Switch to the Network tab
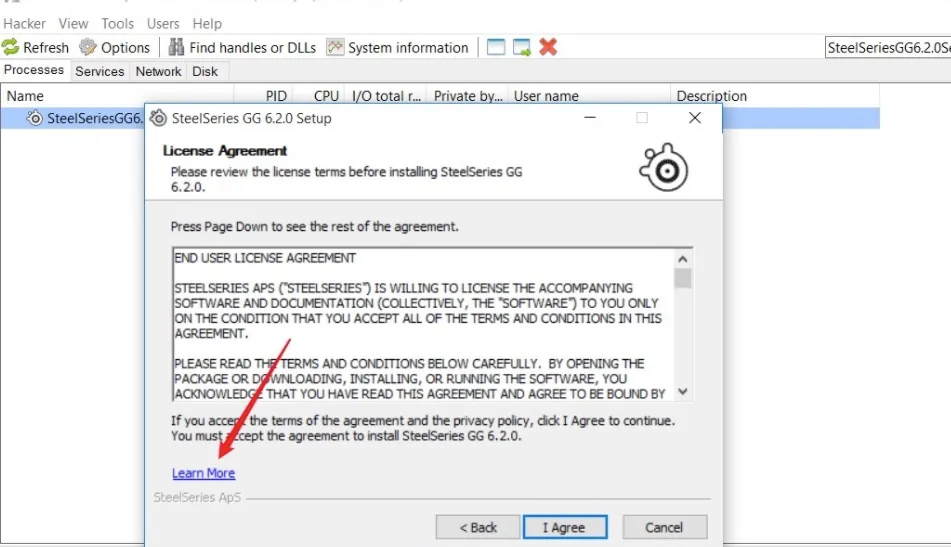Viewport: 951px width, 547px height. [158, 72]
